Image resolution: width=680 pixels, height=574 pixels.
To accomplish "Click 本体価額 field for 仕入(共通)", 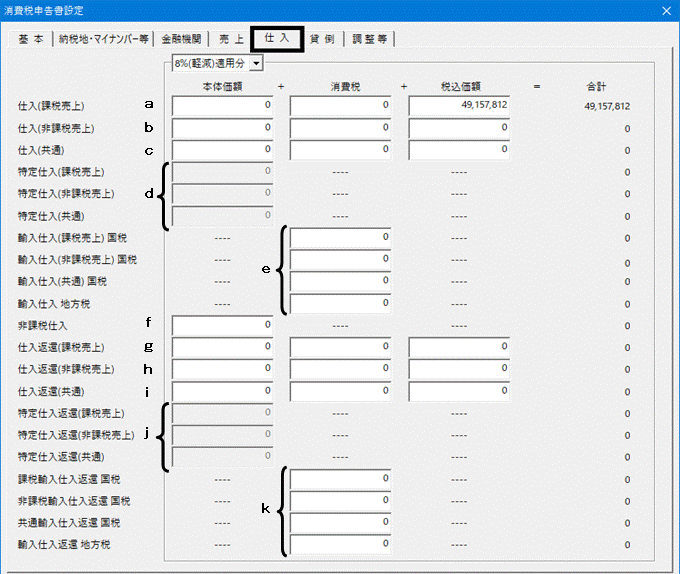I will point(222,150).
